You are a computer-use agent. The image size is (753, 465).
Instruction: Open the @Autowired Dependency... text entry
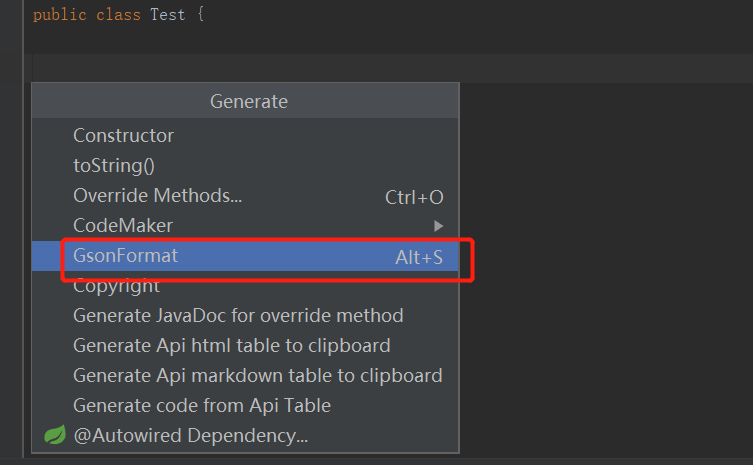click(x=190, y=435)
